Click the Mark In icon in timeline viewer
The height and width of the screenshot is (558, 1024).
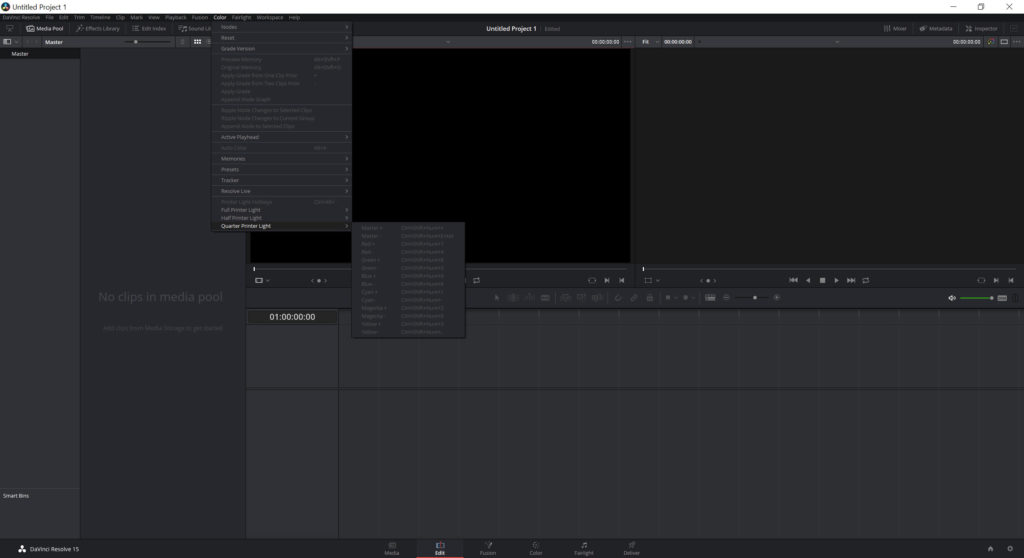click(x=996, y=280)
